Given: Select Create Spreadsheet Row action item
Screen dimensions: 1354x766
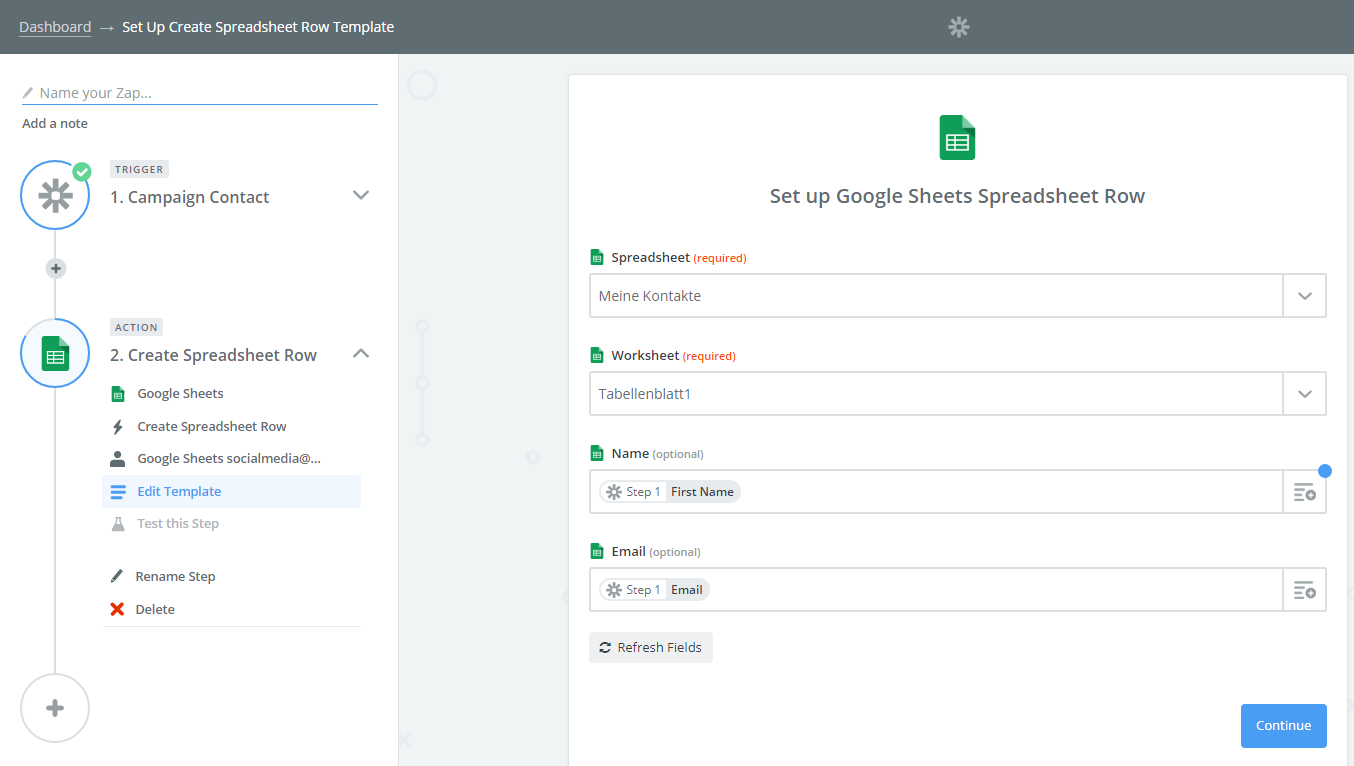Looking at the screenshot, I should coord(211,426).
